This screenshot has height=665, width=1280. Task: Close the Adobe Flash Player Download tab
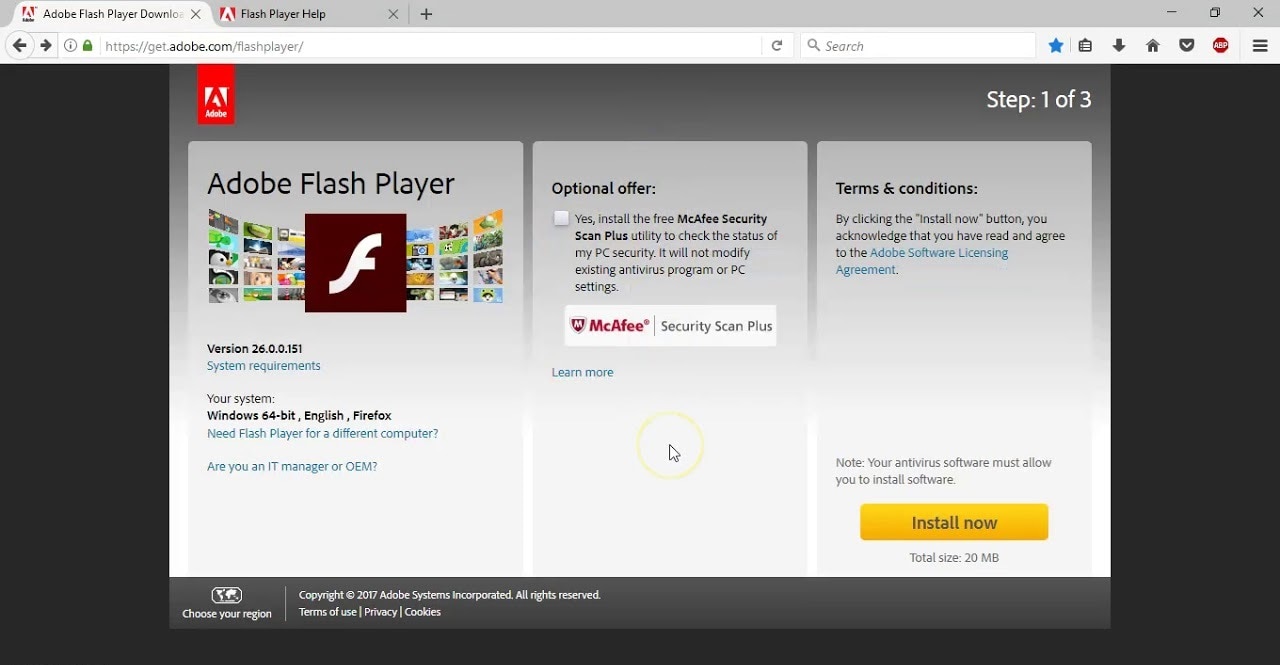coord(195,14)
